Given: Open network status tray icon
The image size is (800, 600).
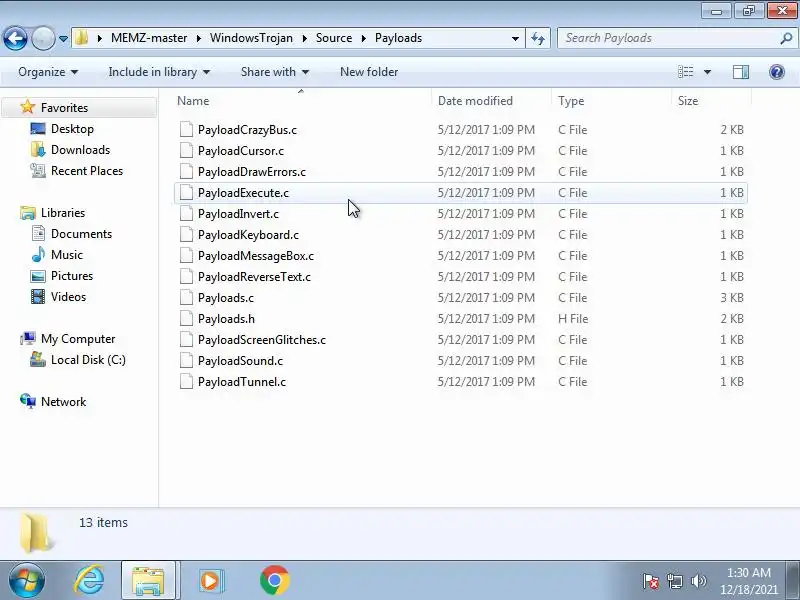Looking at the screenshot, I should (x=674, y=581).
